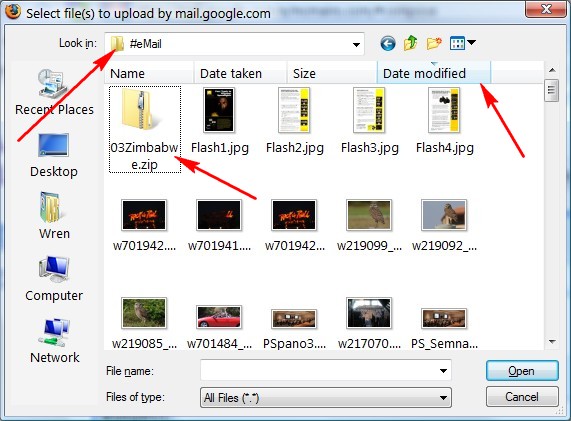Open the View menu icon
The height and width of the screenshot is (421, 571).
click(457, 43)
